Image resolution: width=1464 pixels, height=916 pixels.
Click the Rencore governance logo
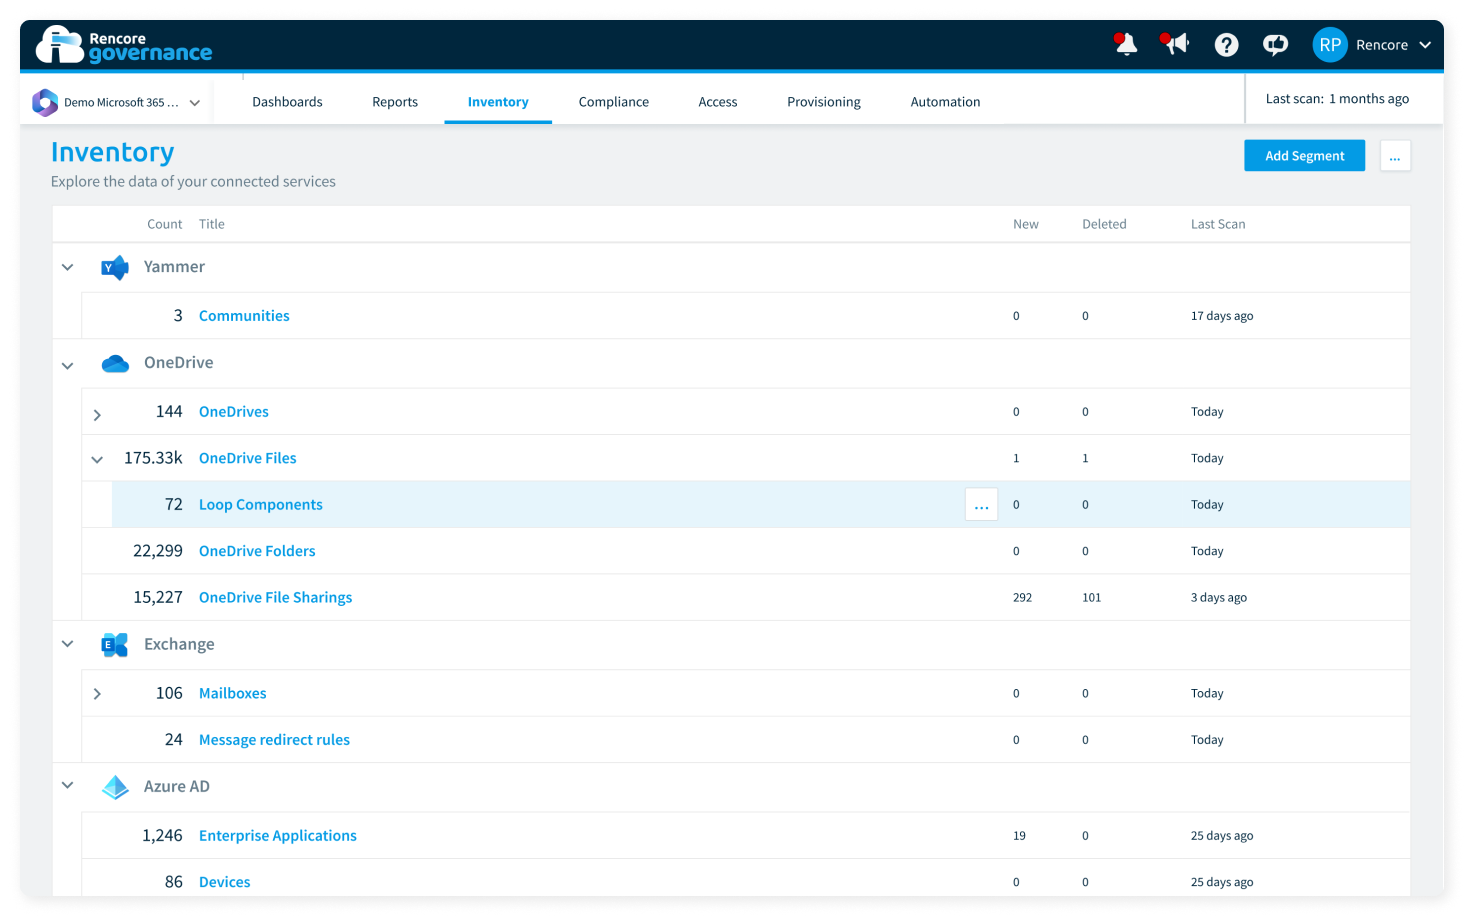coord(124,45)
